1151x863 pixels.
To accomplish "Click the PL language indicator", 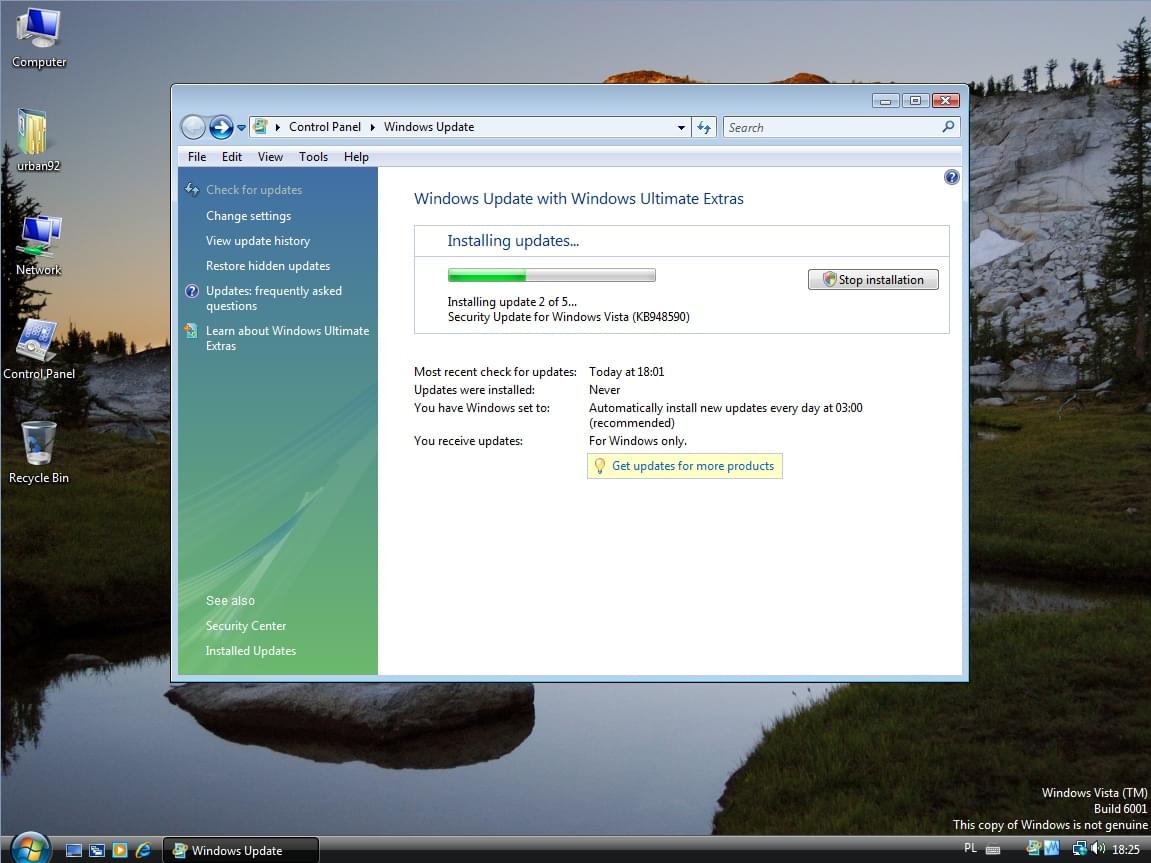I will [x=970, y=848].
